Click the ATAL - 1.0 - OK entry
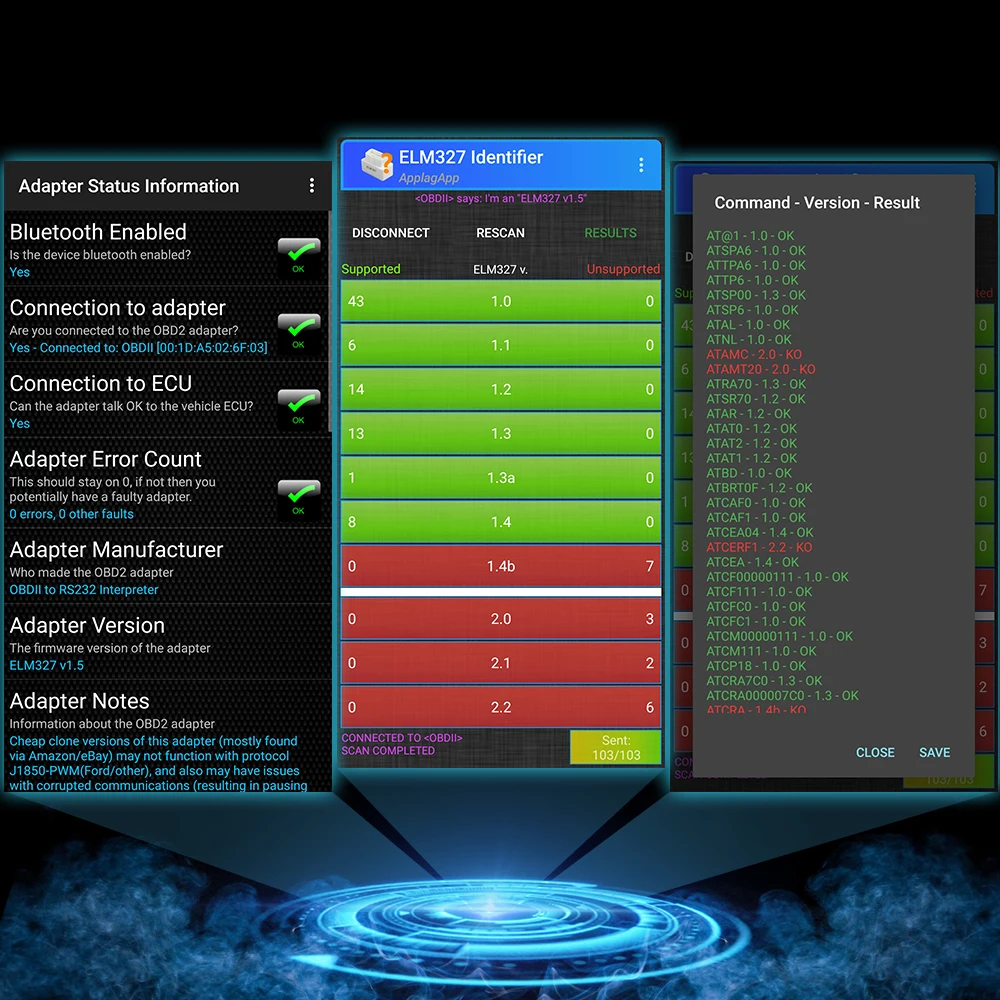This screenshot has width=1000, height=1000. click(x=748, y=325)
